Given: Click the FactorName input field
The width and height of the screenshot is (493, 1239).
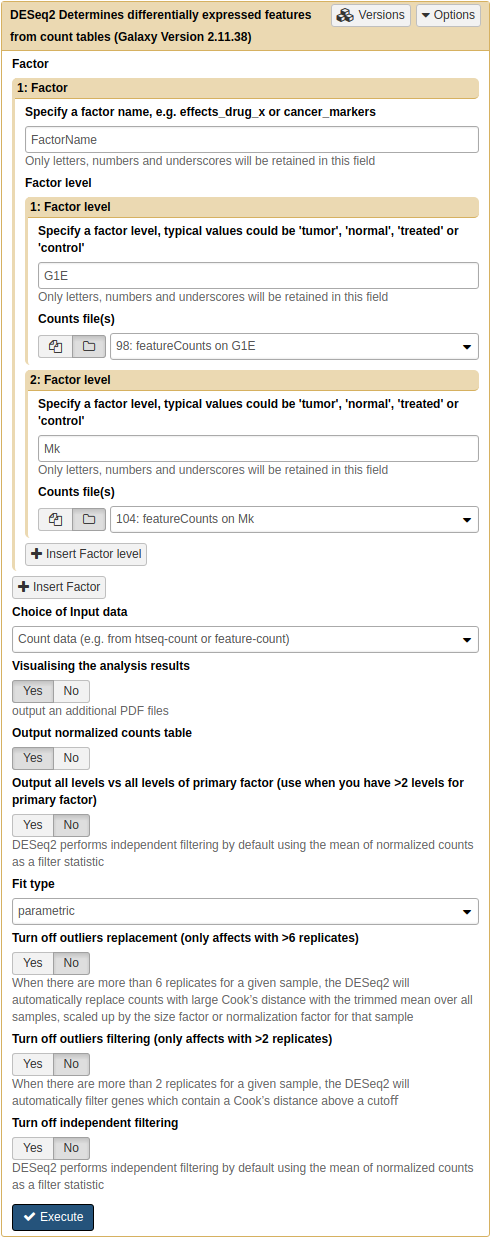Looking at the screenshot, I should tap(252, 139).
